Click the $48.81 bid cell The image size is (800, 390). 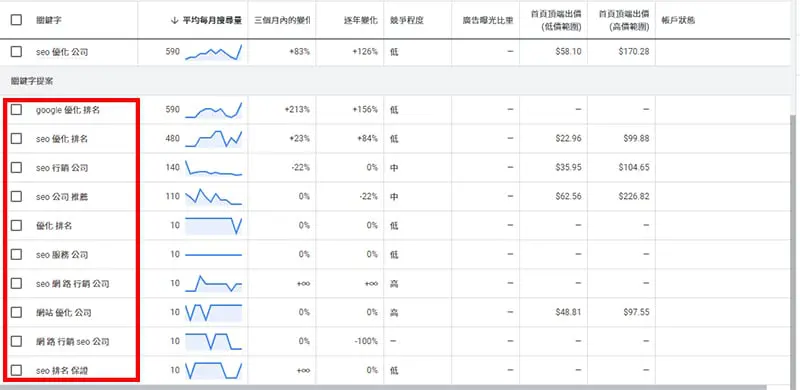(x=568, y=312)
